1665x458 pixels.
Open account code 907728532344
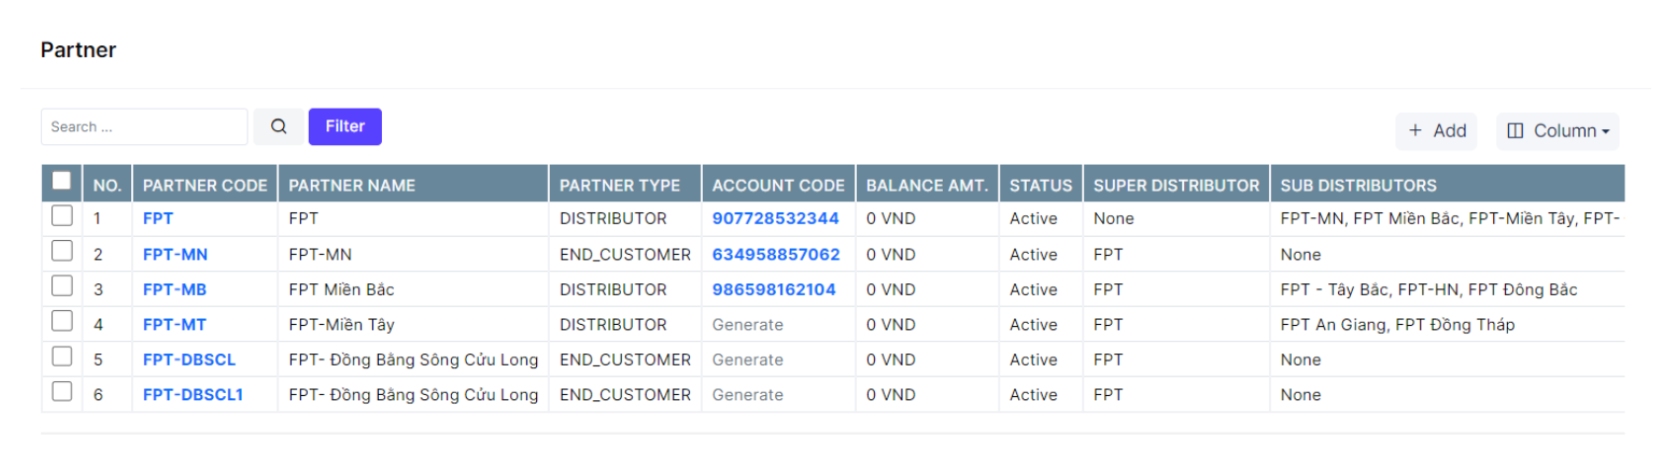[776, 219]
